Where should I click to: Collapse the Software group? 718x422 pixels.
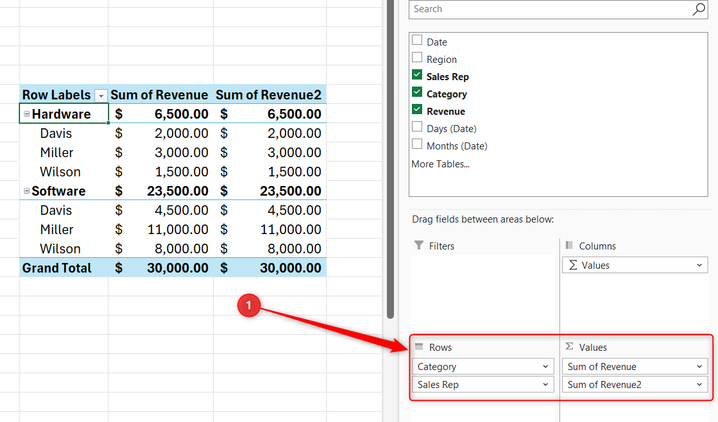(27, 191)
